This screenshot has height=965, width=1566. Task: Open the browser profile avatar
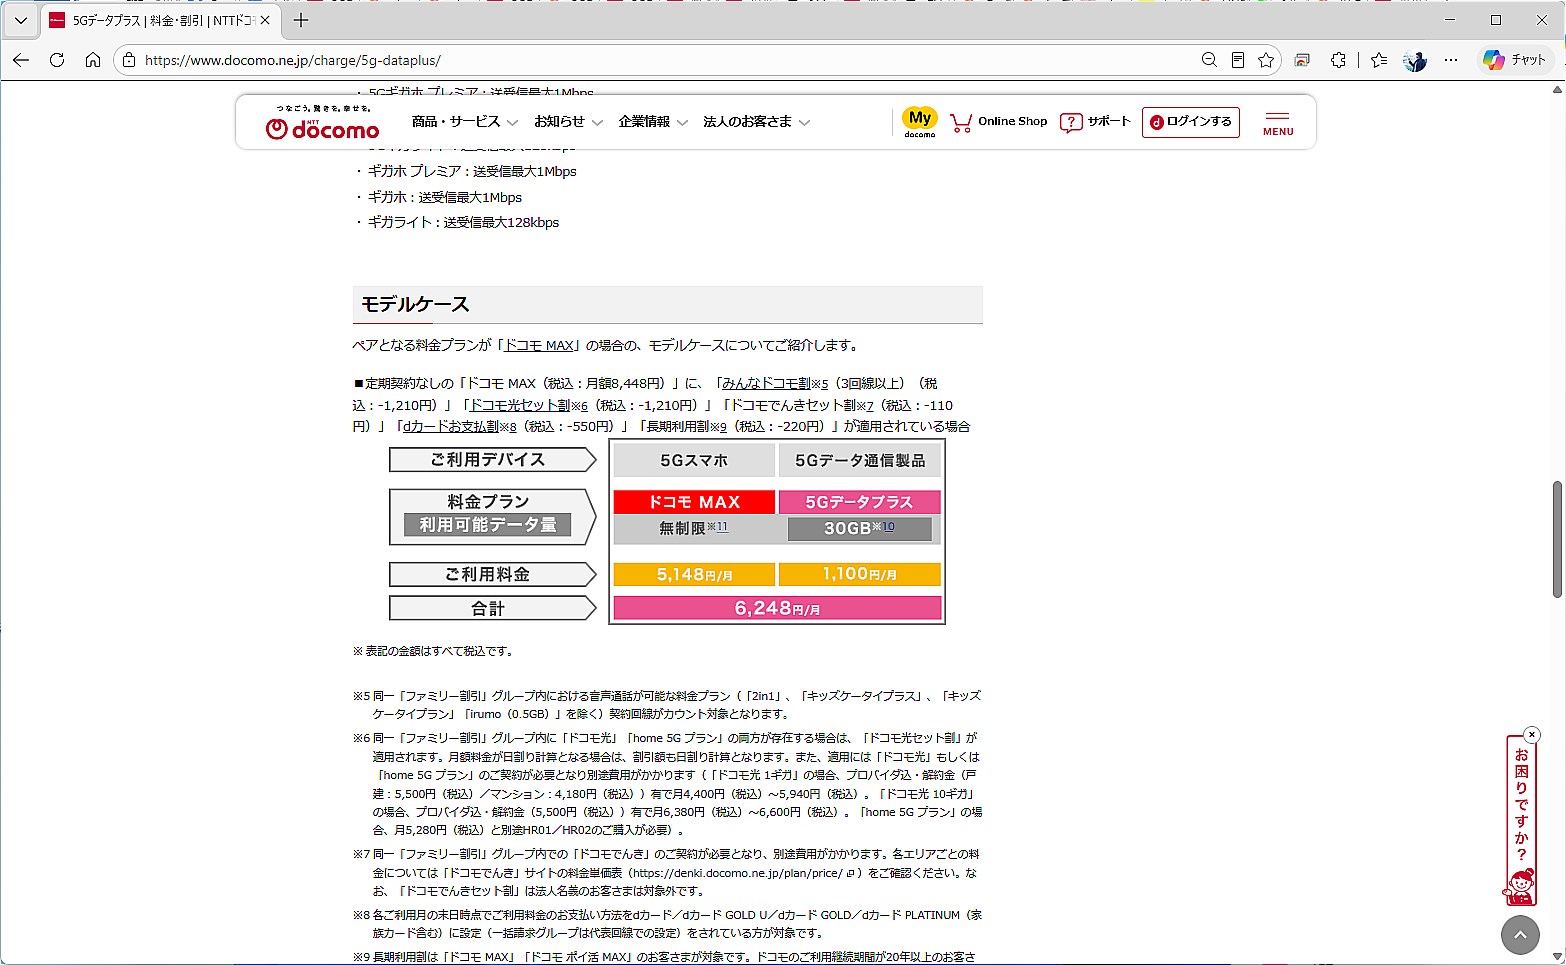pos(1415,60)
